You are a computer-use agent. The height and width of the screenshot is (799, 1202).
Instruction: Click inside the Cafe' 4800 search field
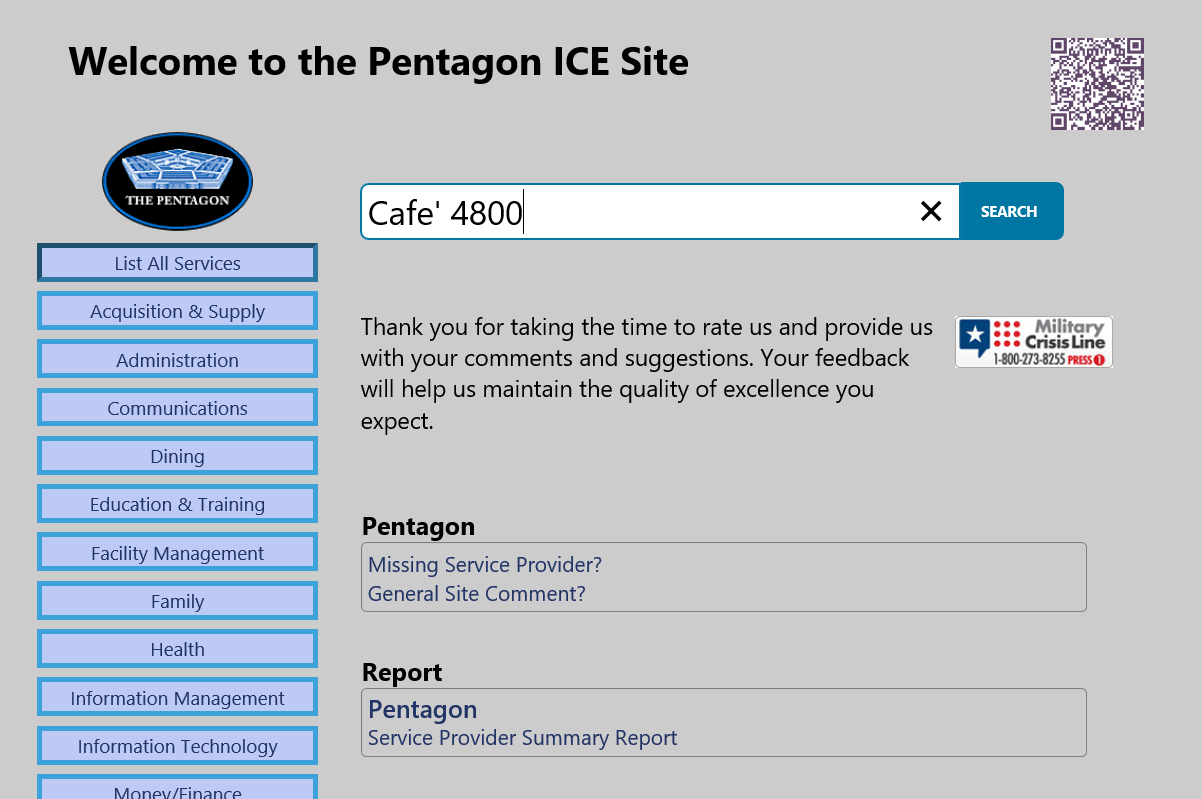tap(640, 212)
